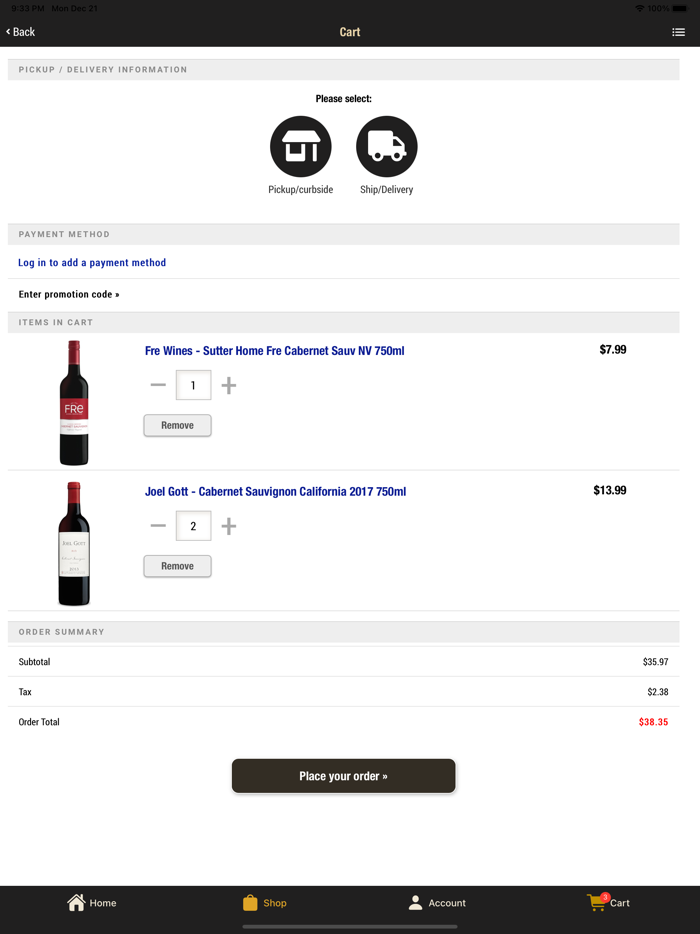Image resolution: width=700 pixels, height=934 pixels.
Task: Open the Shop bag icon
Action: pyautogui.click(x=249, y=902)
